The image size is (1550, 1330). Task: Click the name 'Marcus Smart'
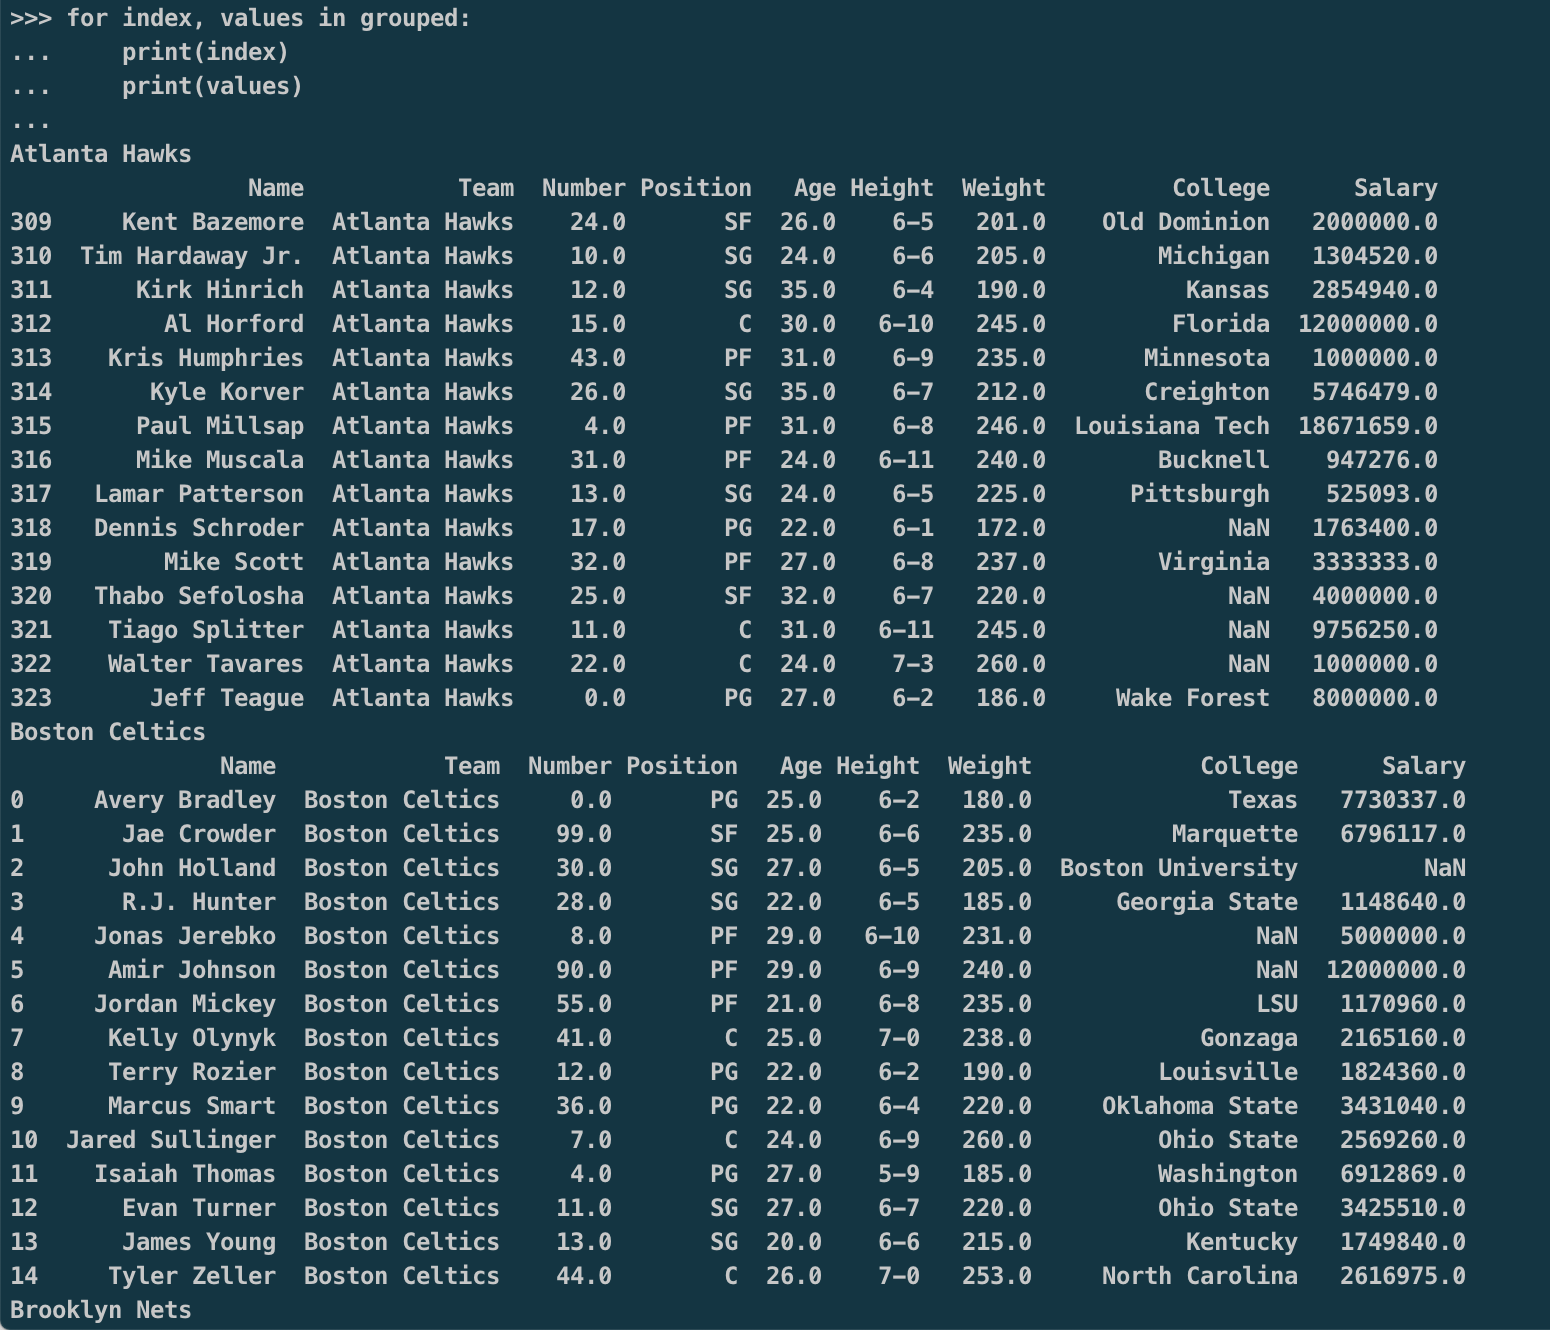[x=192, y=1106]
